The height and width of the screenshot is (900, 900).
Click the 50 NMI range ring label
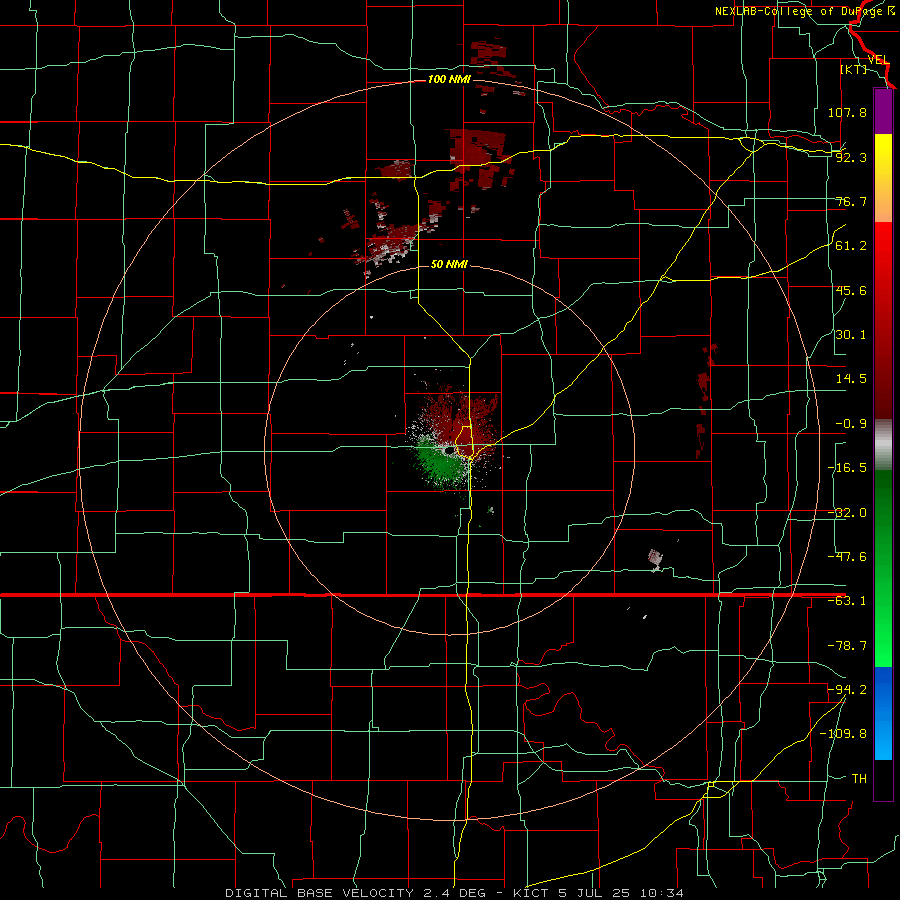449,264
